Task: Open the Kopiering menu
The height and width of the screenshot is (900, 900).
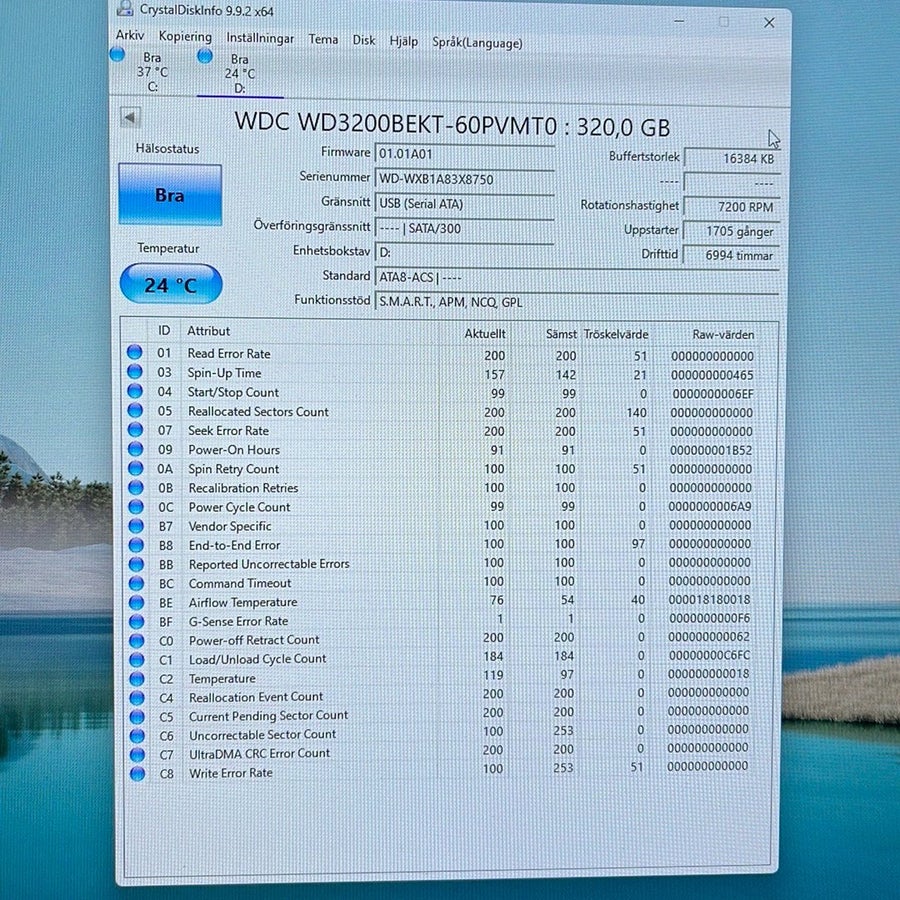Action: pyautogui.click(x=185, y=37)
